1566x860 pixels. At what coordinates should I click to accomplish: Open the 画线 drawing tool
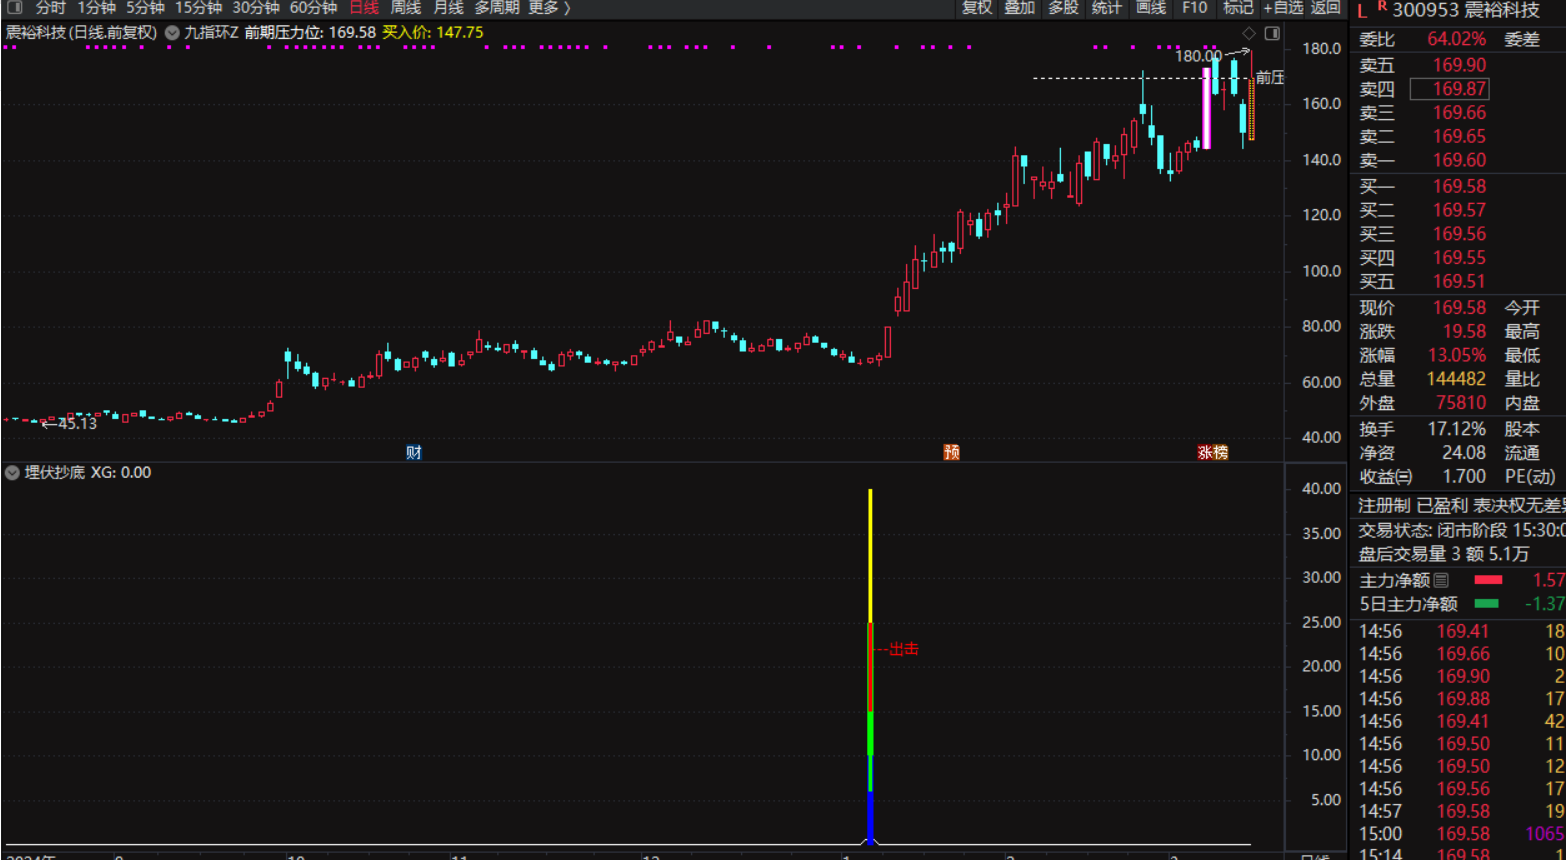1150,8
